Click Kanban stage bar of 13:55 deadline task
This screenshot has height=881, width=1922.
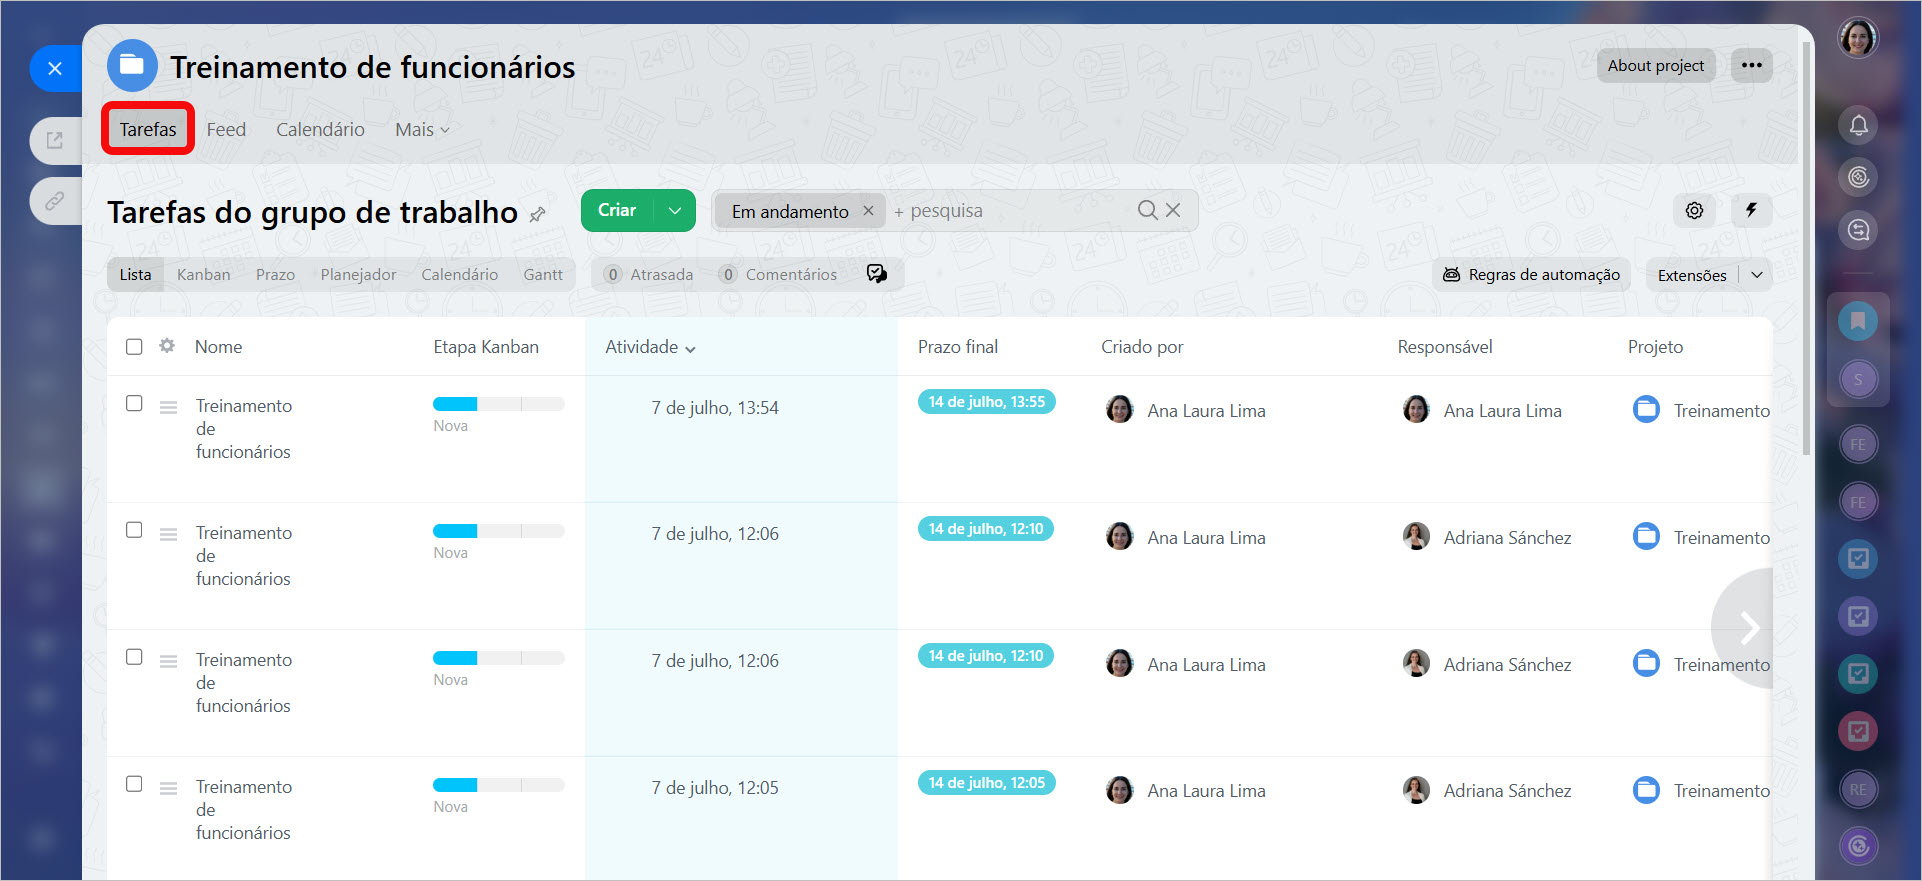coord(498,404)
